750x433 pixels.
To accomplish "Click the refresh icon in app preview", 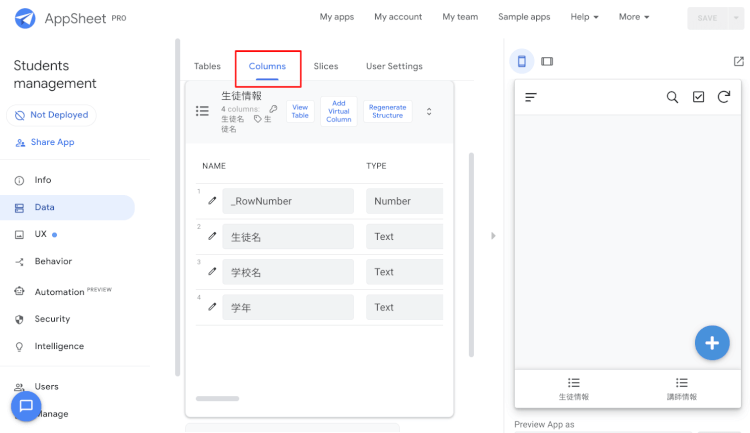I will [723, 97].
